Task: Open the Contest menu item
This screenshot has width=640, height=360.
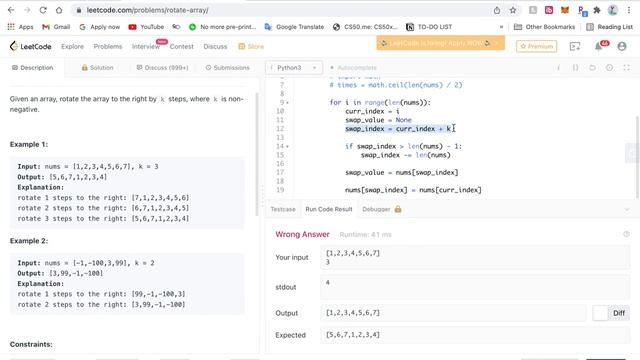Action: click(x=182, y=47)
